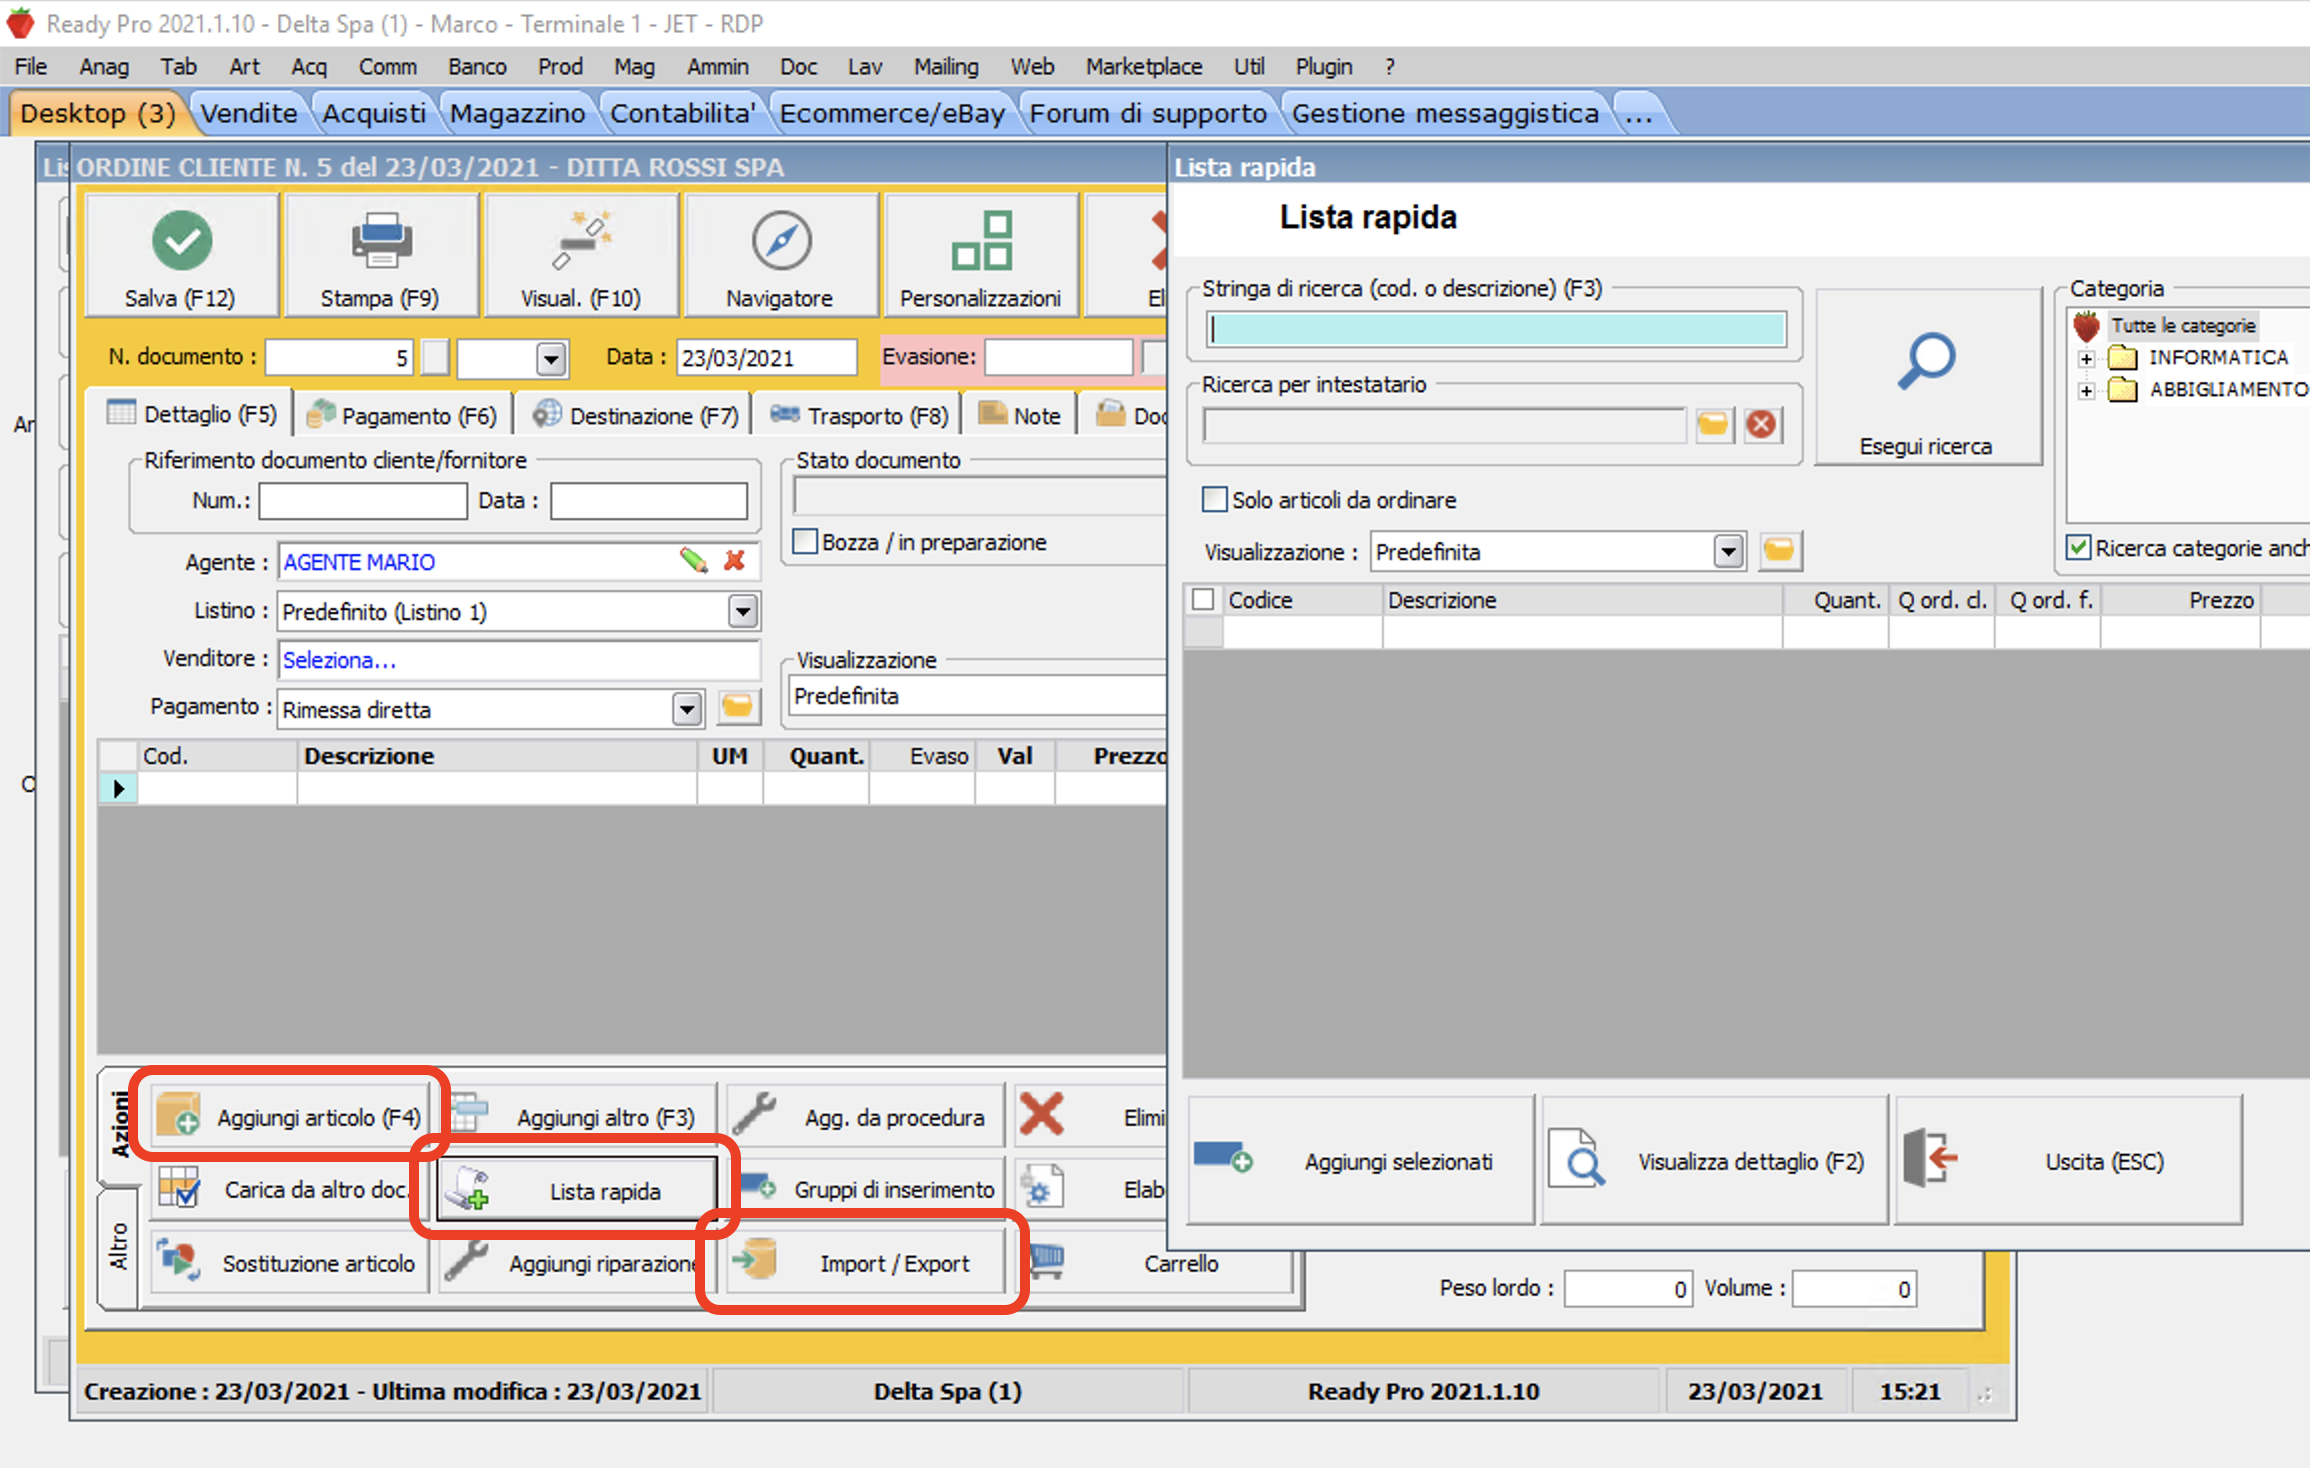Open the Trasporto (F8) tab
2310x1468 pixels.
pos(860,415)
